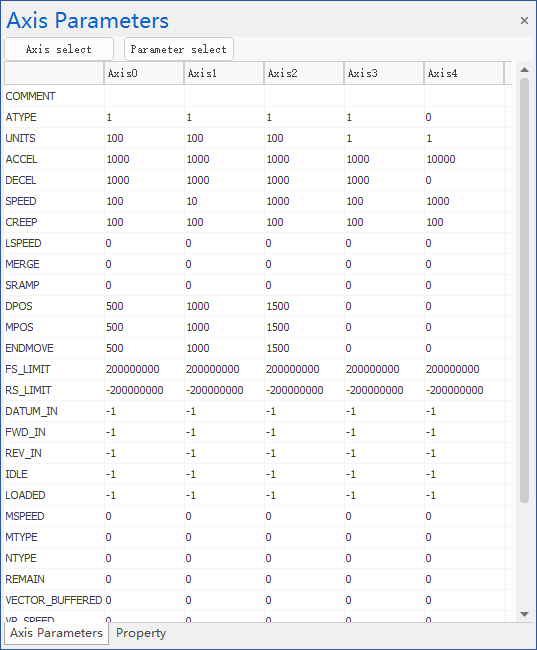Click the scrollbar down arrow
The width and height of the screenshot is (537, 650).
tap(525, 614)
